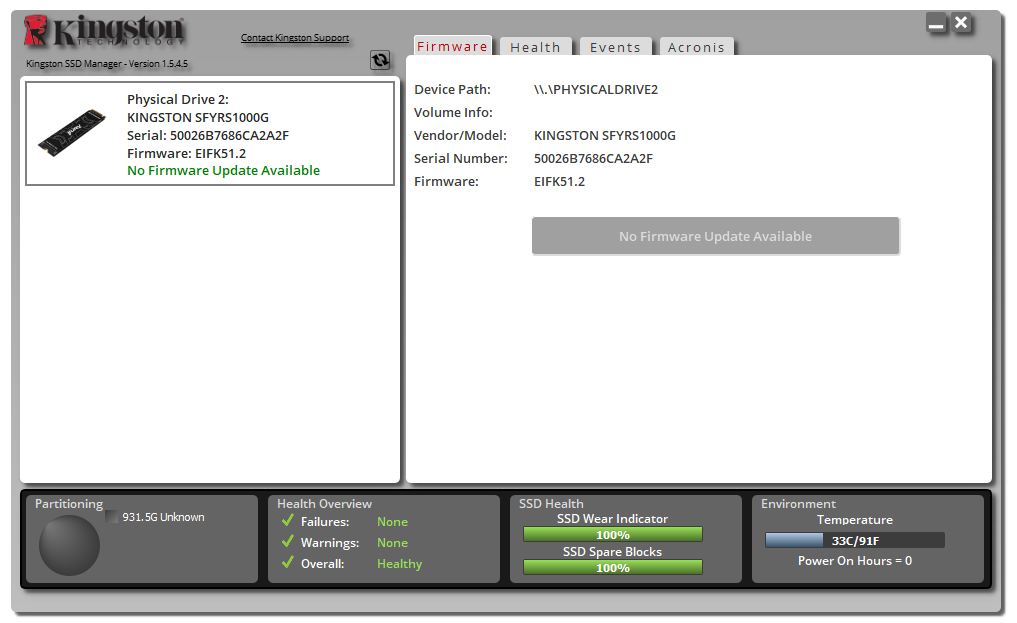Click the KINGSTON SFYRS1000G model value in Firmware panel
1017x623 pixels.
coord(604,135)
